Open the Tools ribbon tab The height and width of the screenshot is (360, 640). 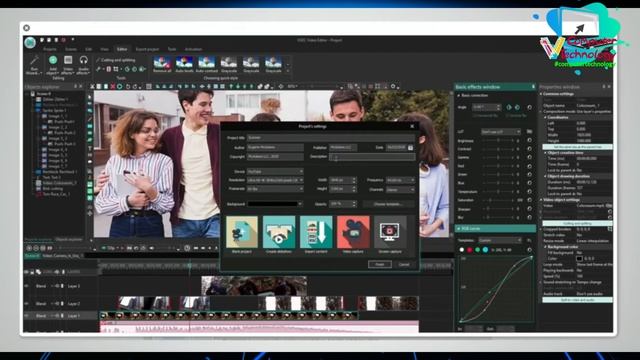[172, 49]
